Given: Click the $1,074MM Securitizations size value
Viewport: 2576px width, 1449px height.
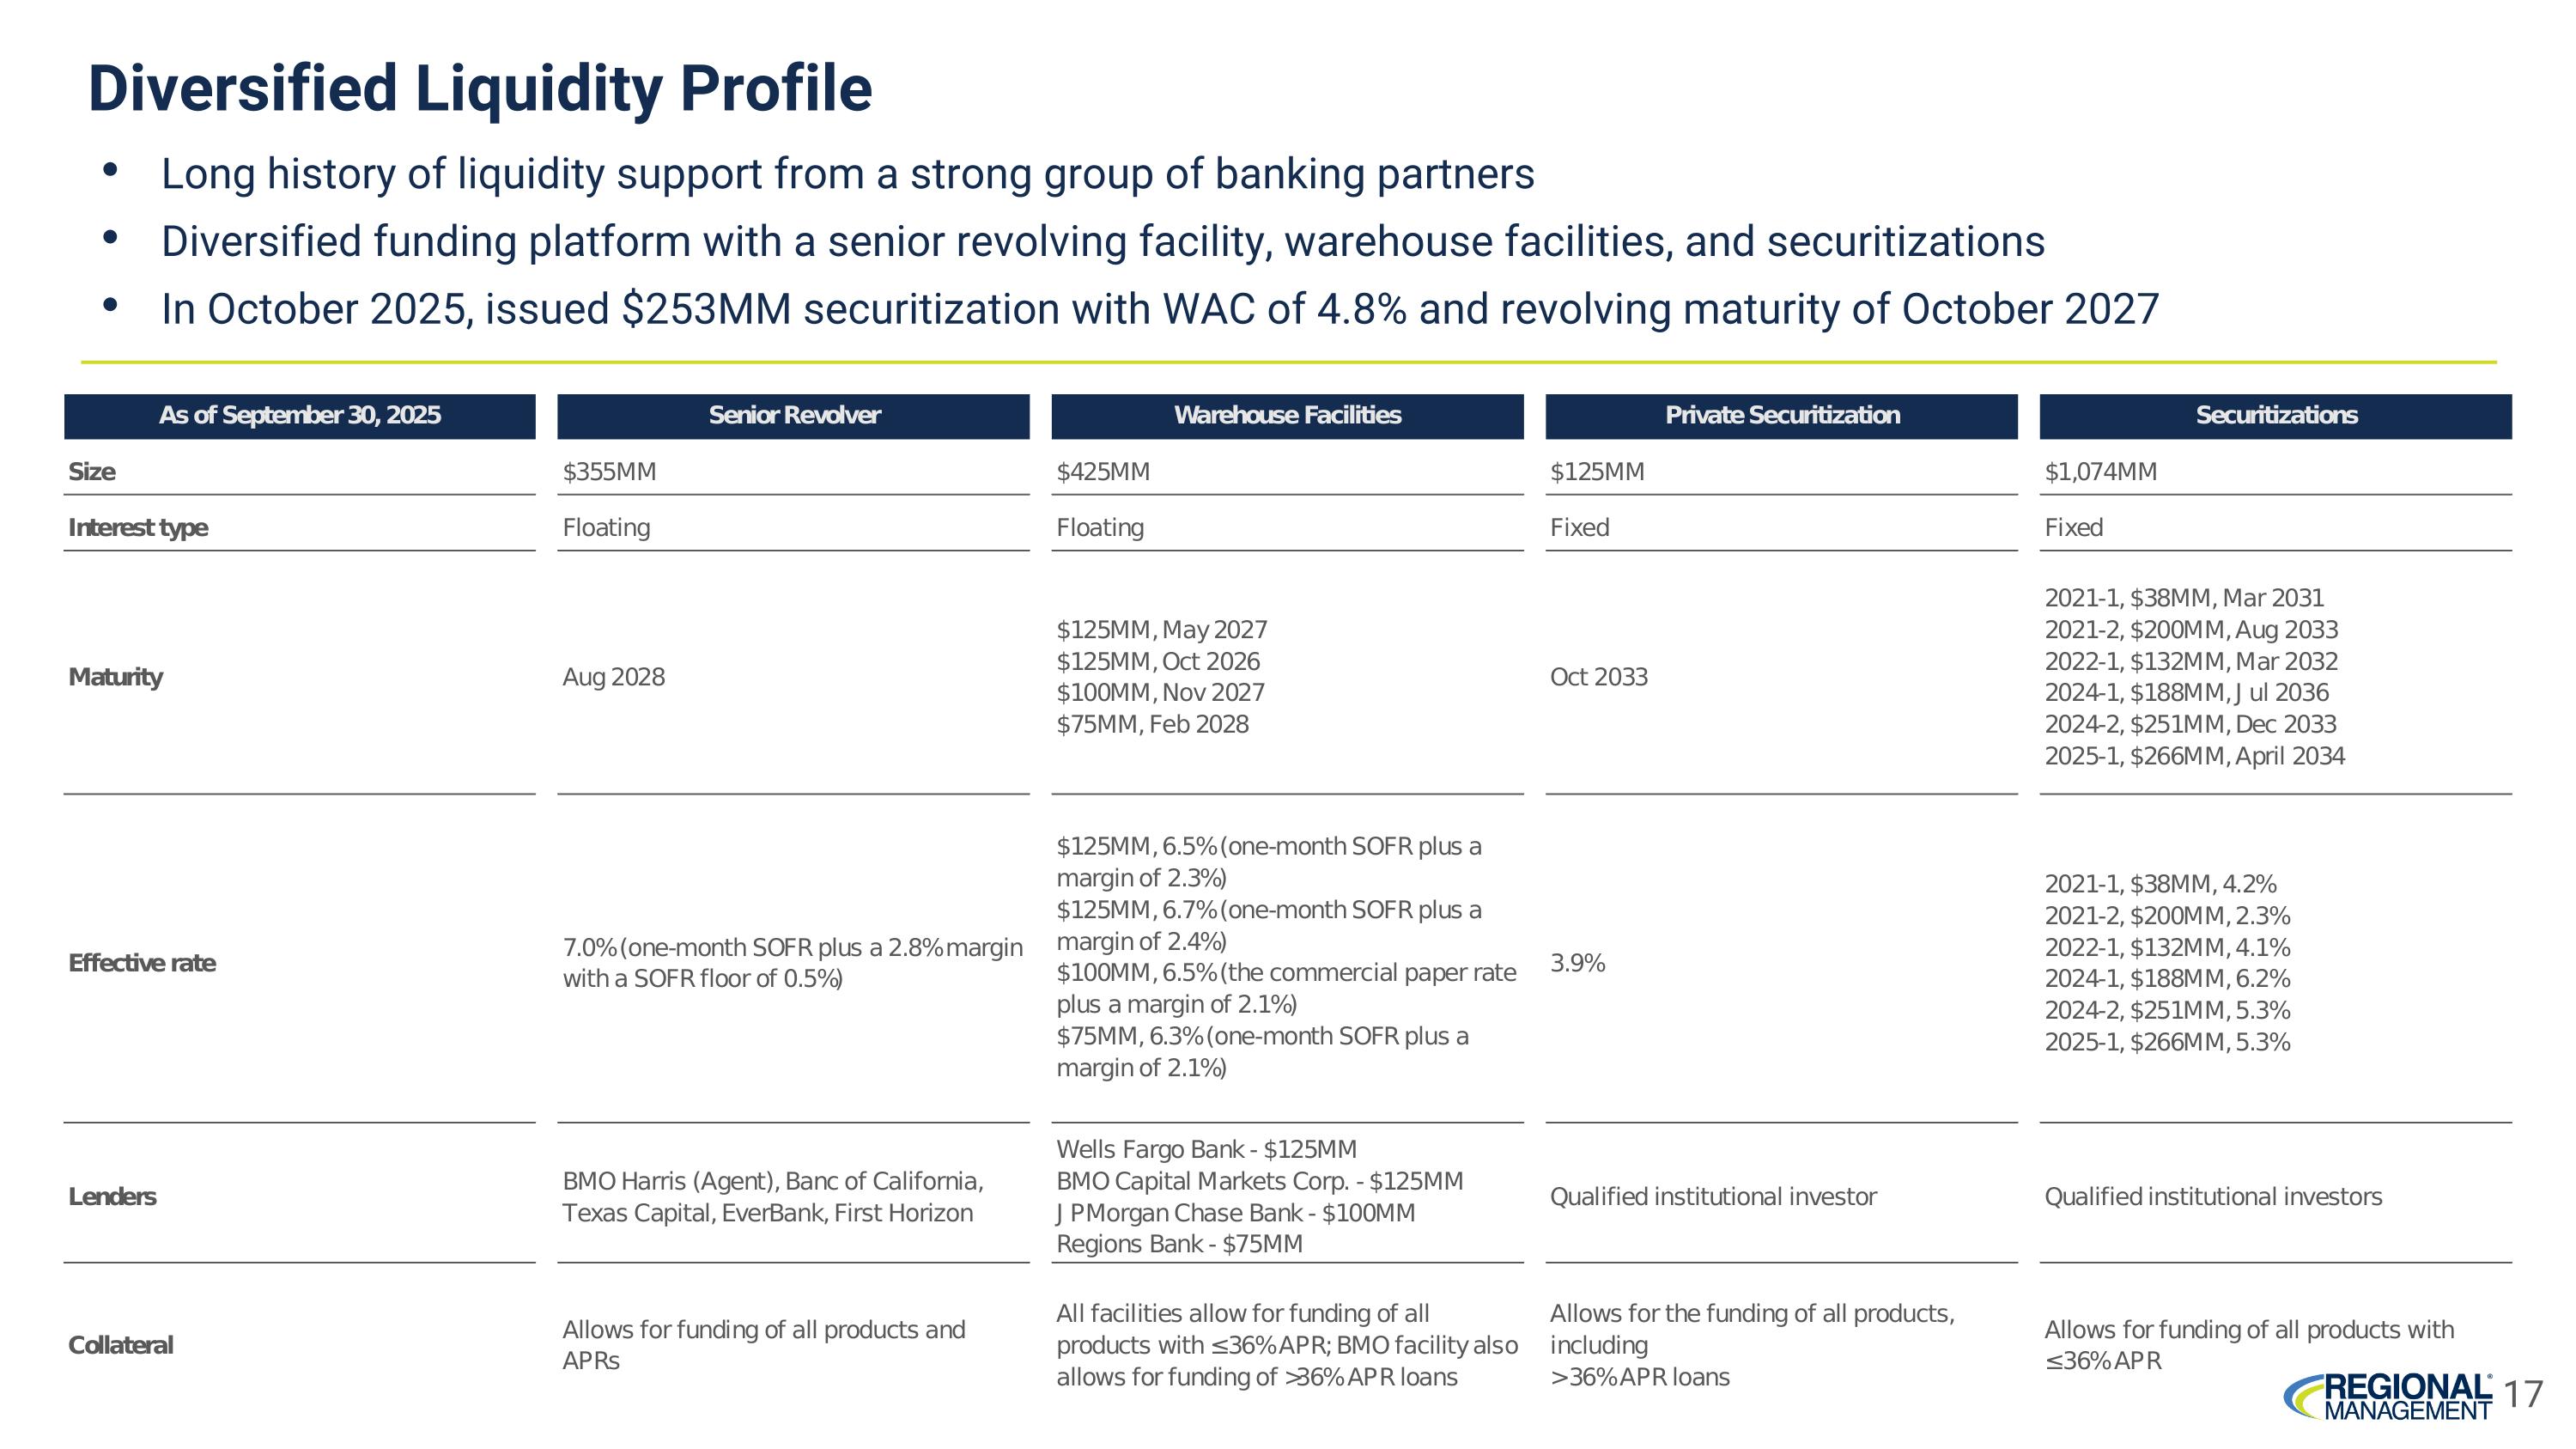Looking at the screenshot, I should [x=2100, y=472].
